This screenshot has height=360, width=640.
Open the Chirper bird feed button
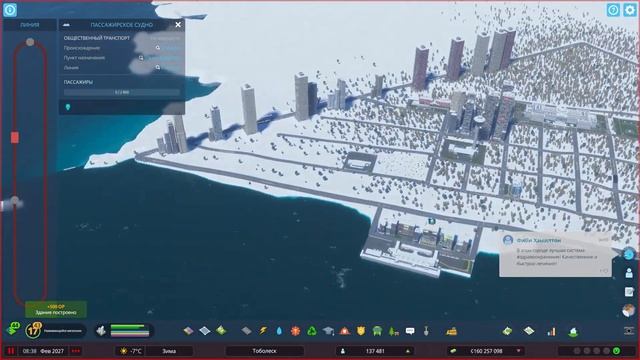tap(629, 254)
